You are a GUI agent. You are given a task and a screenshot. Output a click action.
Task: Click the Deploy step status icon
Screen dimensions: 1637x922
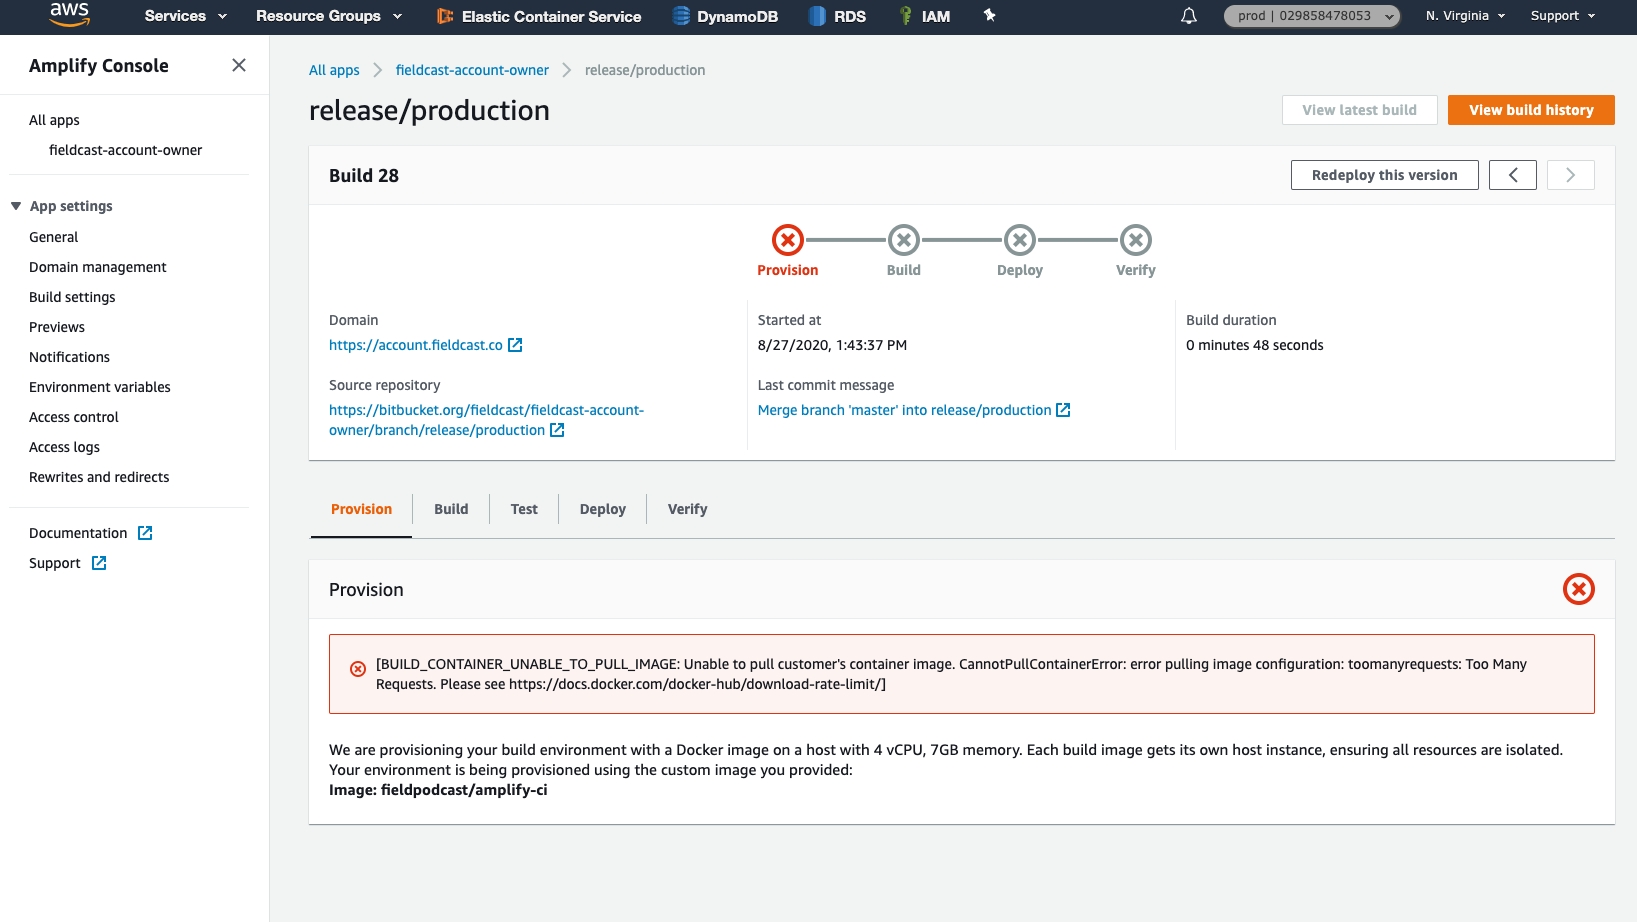point(1020,240)
